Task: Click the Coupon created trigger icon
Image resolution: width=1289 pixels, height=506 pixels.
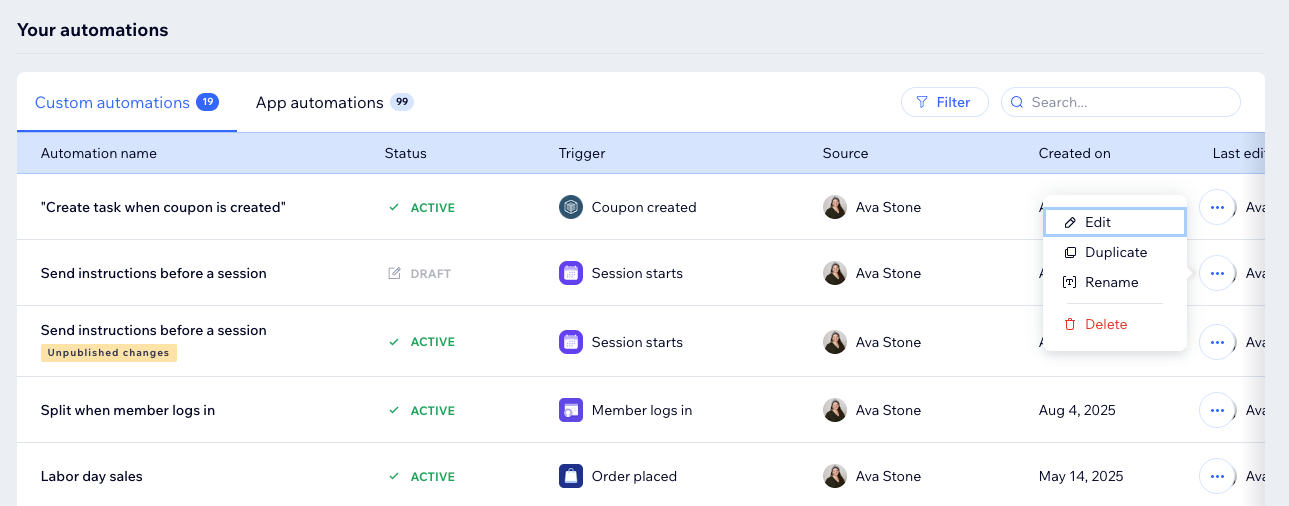Action: pyautogui.click(x=570, y=207)
